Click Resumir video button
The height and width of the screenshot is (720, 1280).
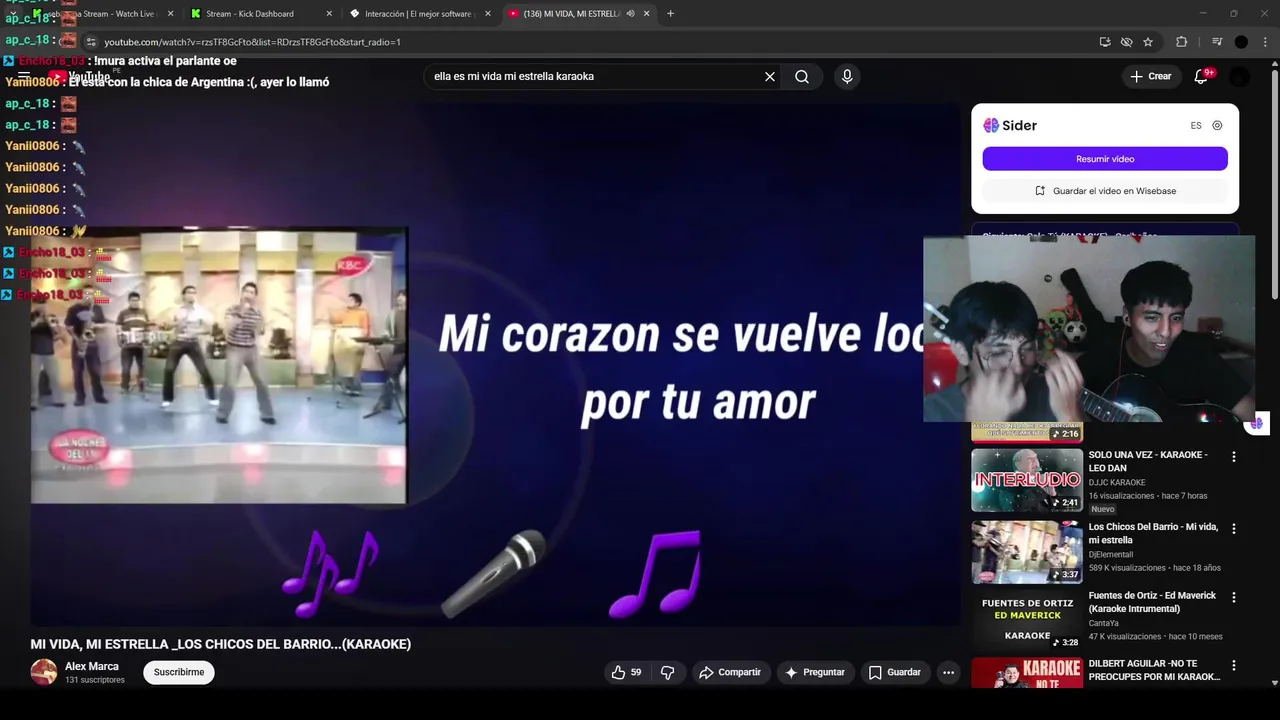pyautogui.click(x=1105, y=159)
